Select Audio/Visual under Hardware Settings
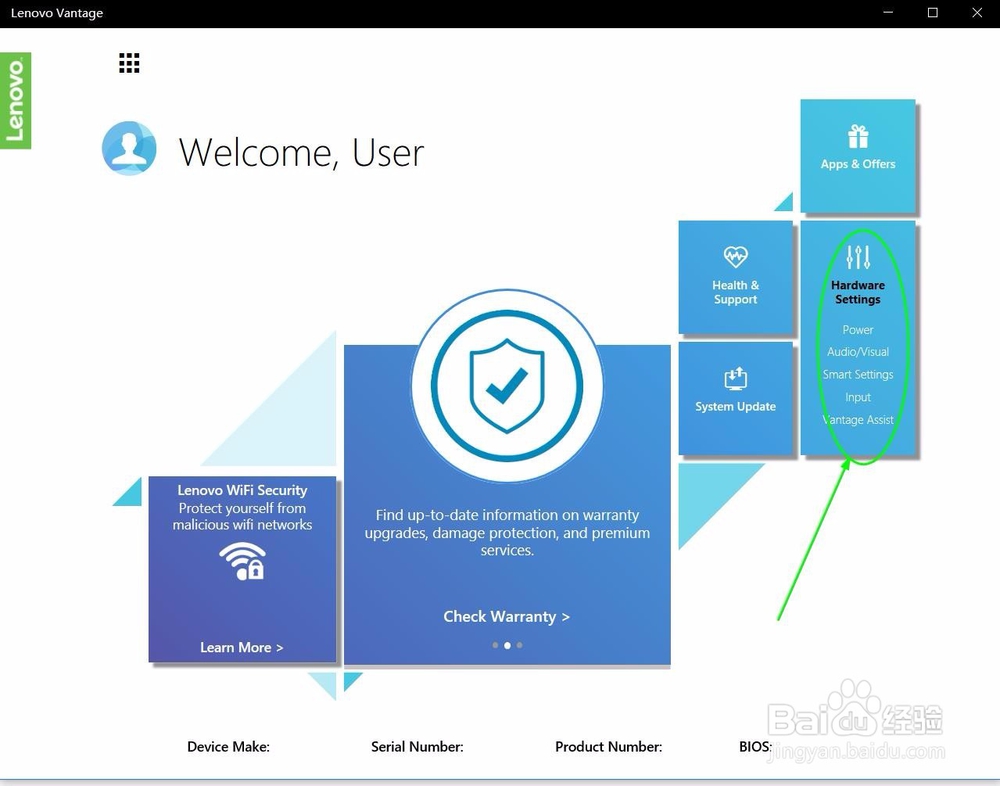This screenshot has height=786, width=1000. [x=858, y=352]
